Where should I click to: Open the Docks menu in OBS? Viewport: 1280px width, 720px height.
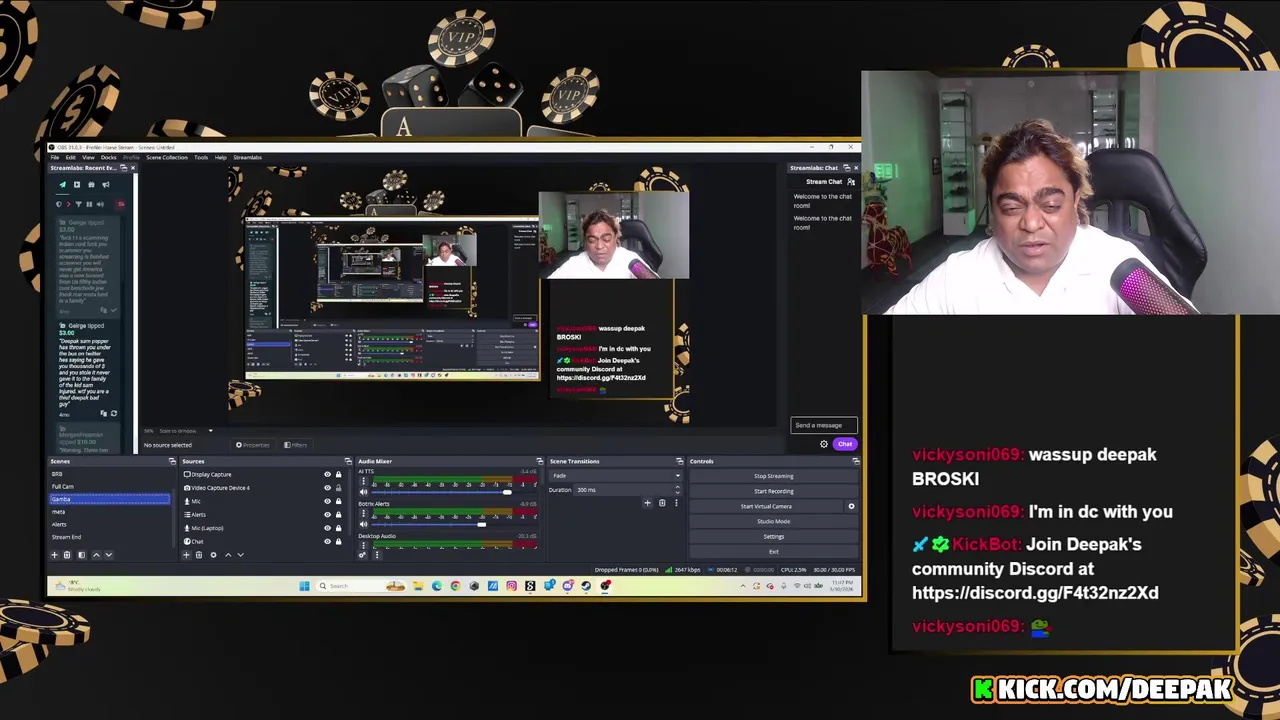[x=108, y=157]
